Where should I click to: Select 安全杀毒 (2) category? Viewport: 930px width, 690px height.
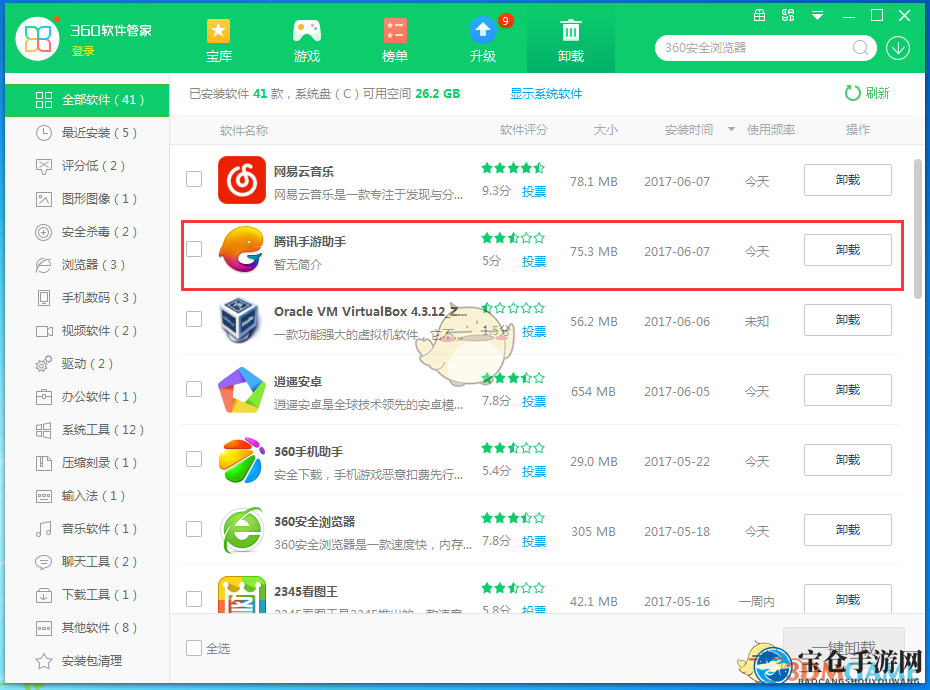87,232
